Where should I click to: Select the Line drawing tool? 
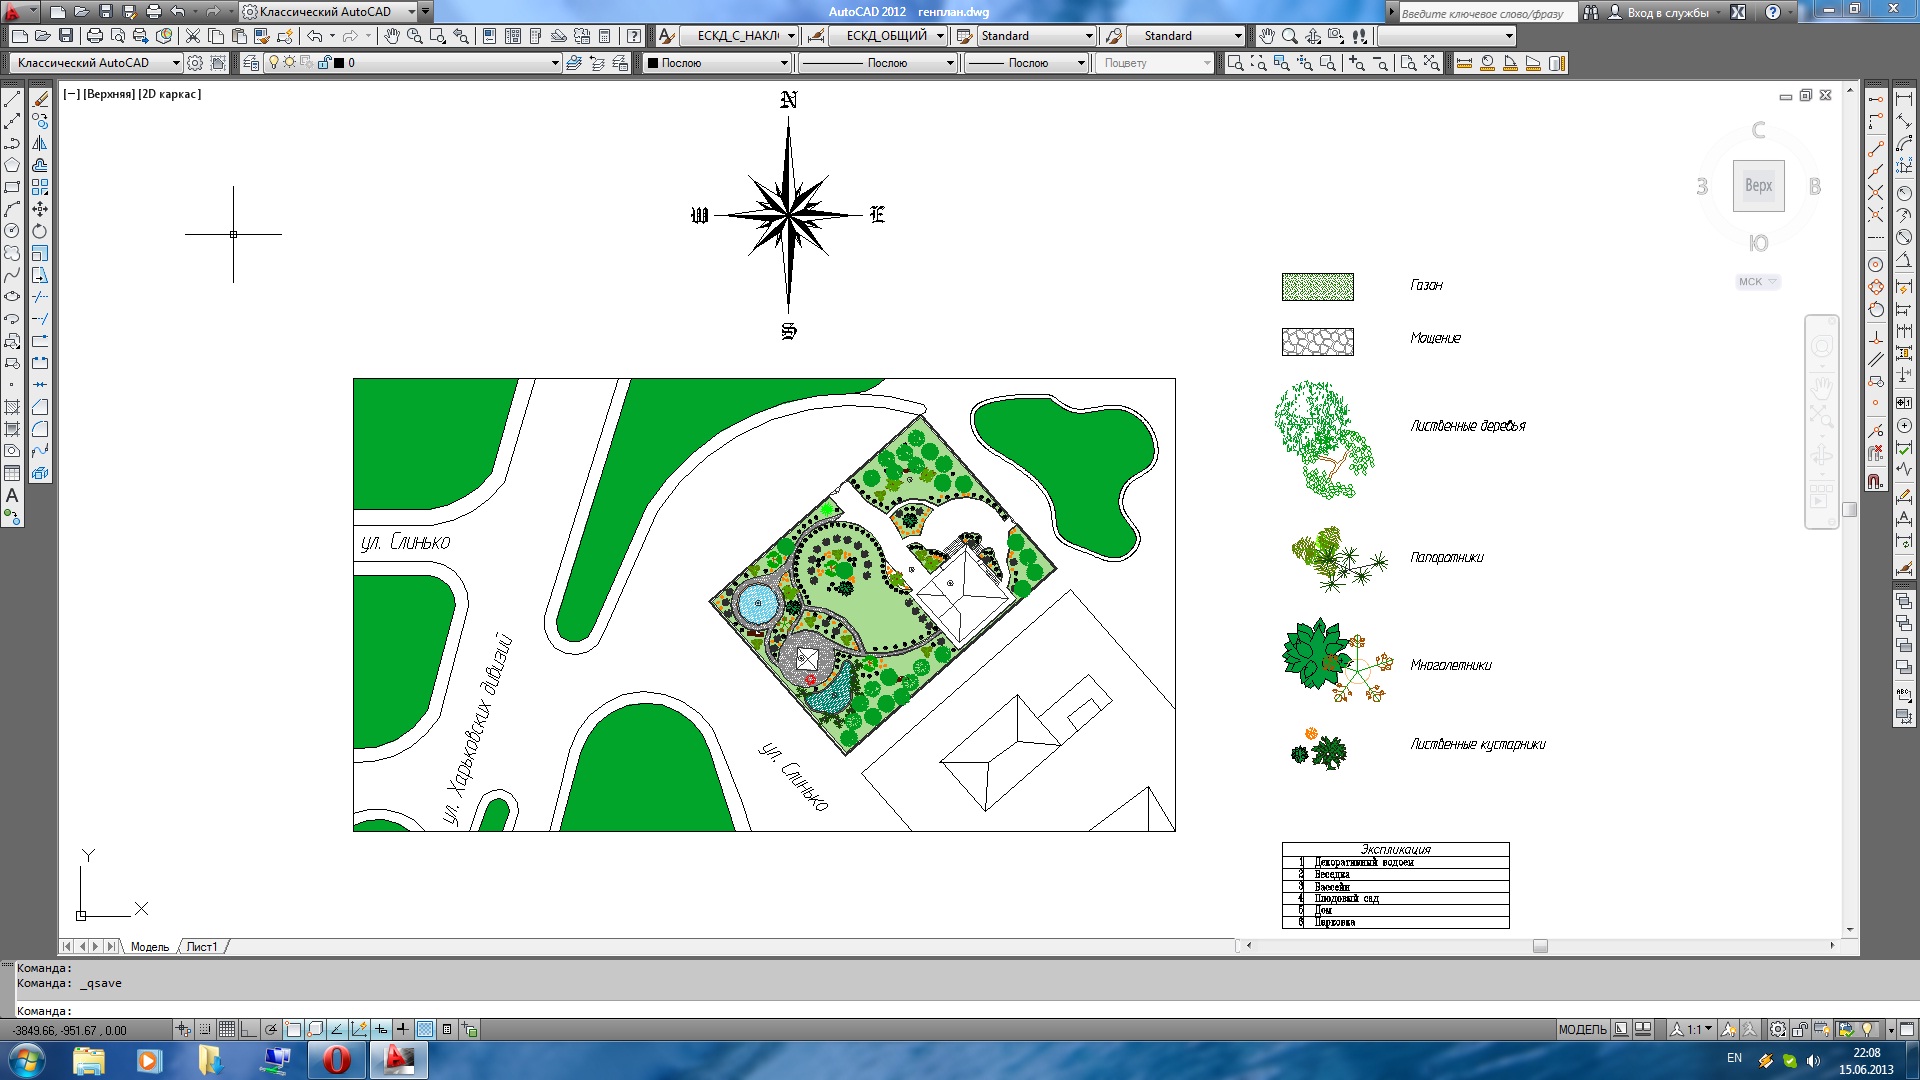pyautogui.click(x=12, y=100)
